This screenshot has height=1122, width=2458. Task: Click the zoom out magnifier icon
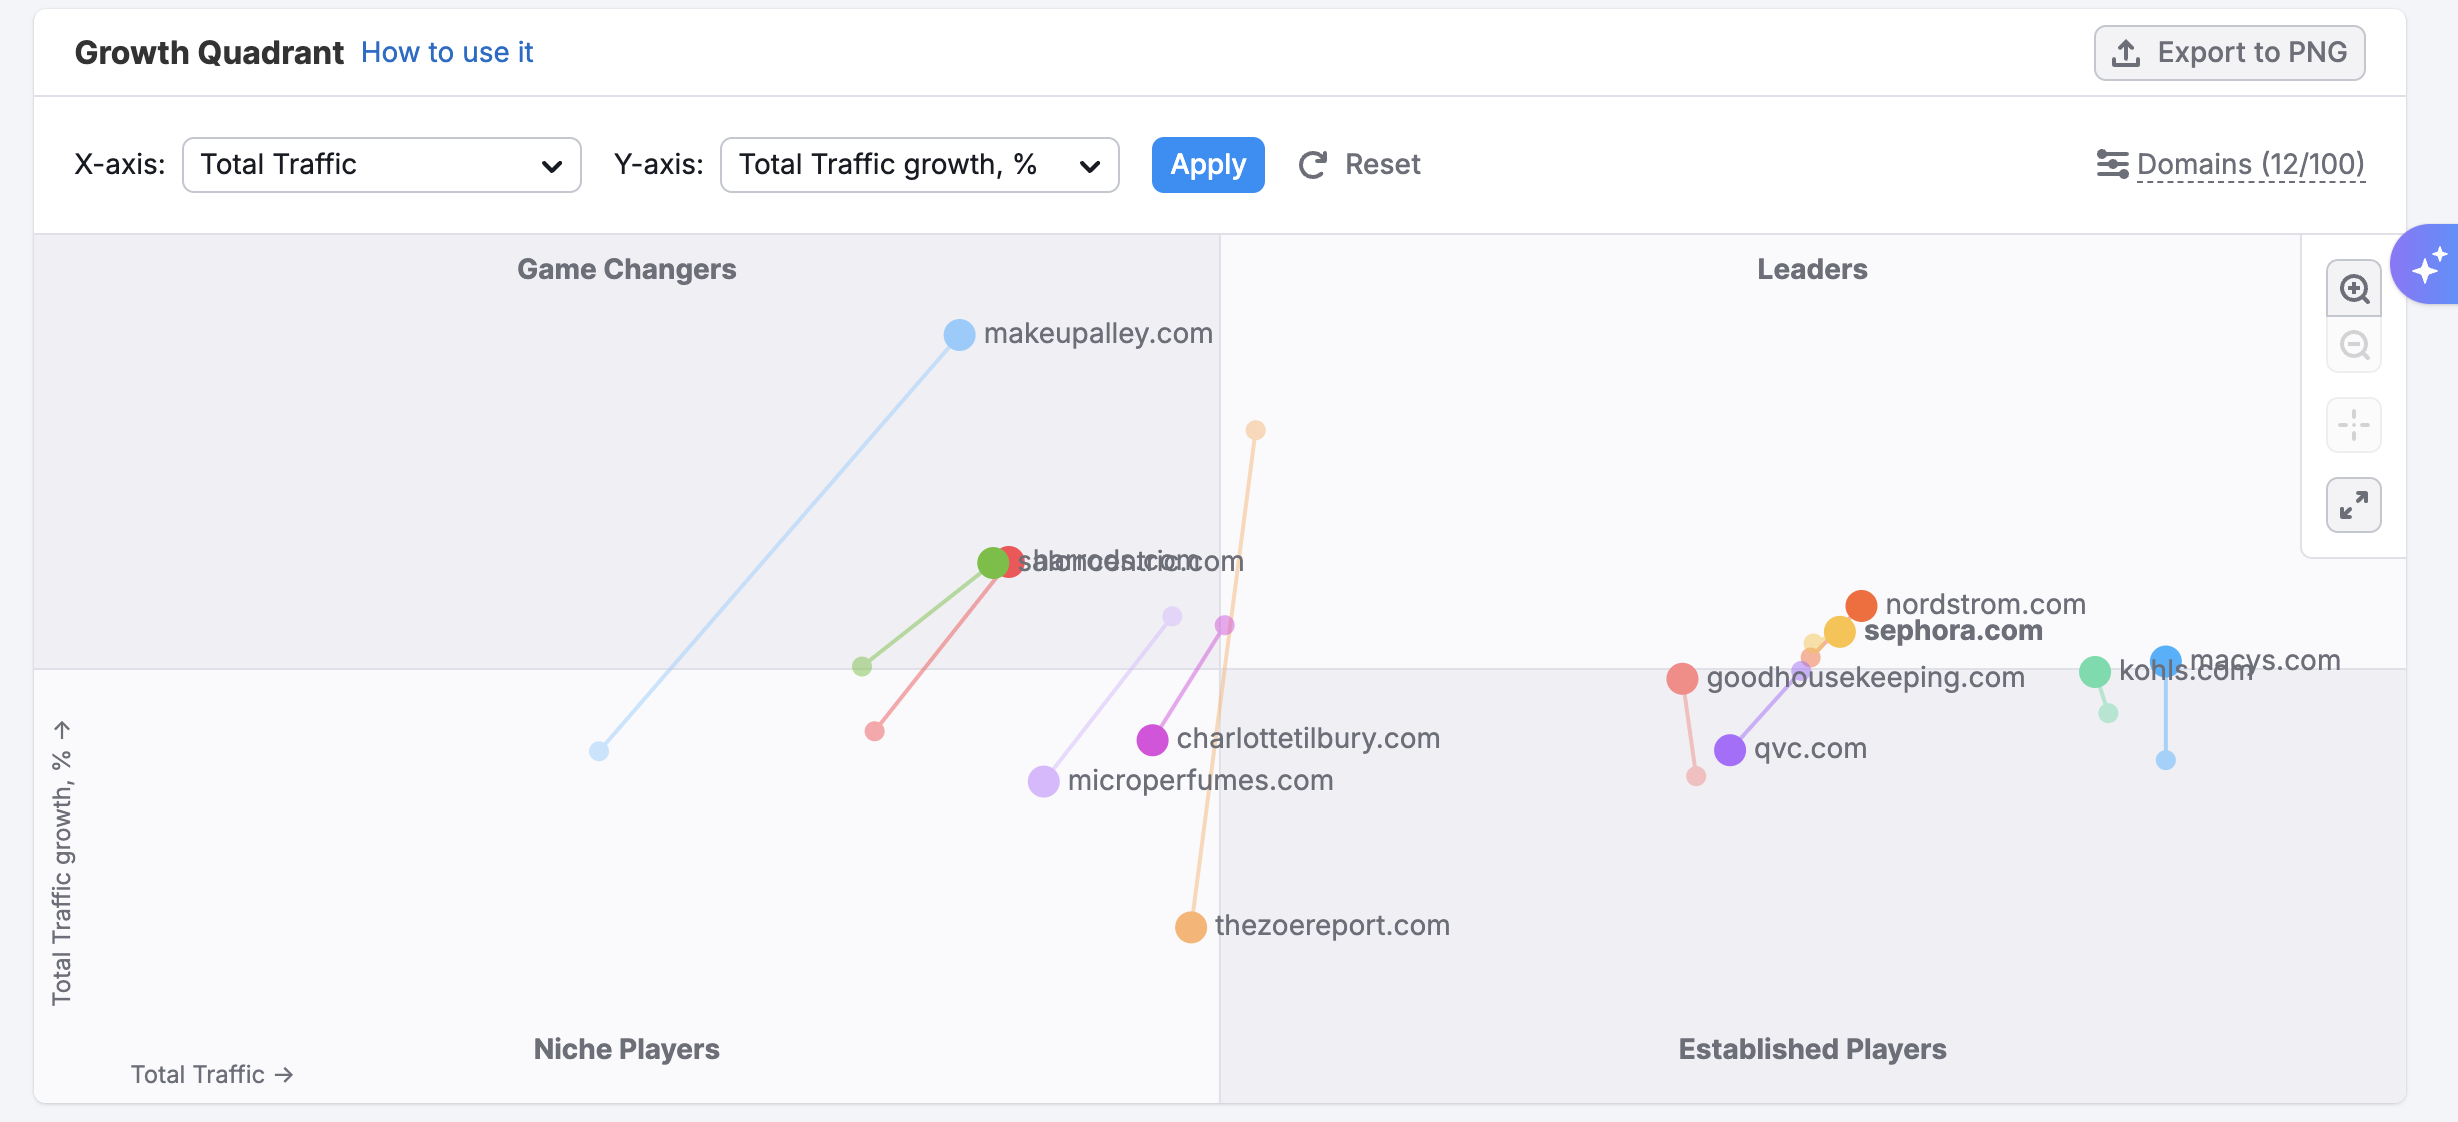(2354, 346)
